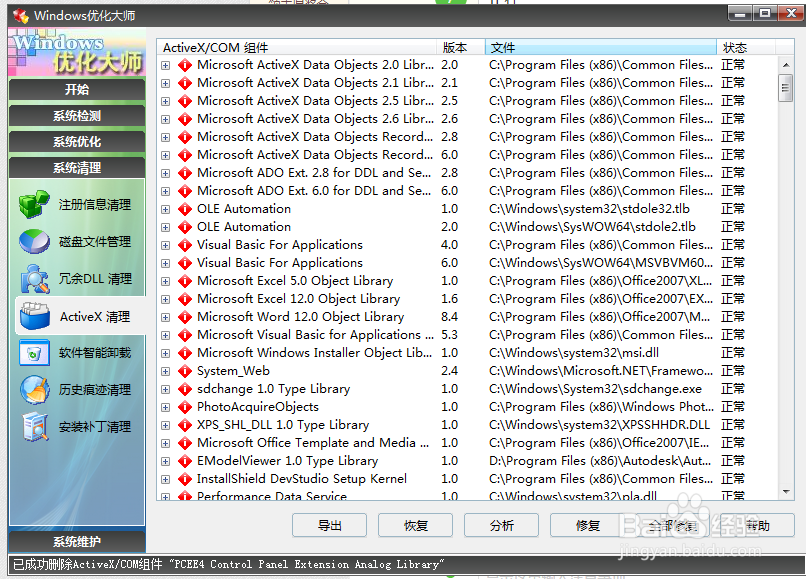Open the 系统维护 sidebar section
This screenshot has height=579, width=806.
coord(77,541)
